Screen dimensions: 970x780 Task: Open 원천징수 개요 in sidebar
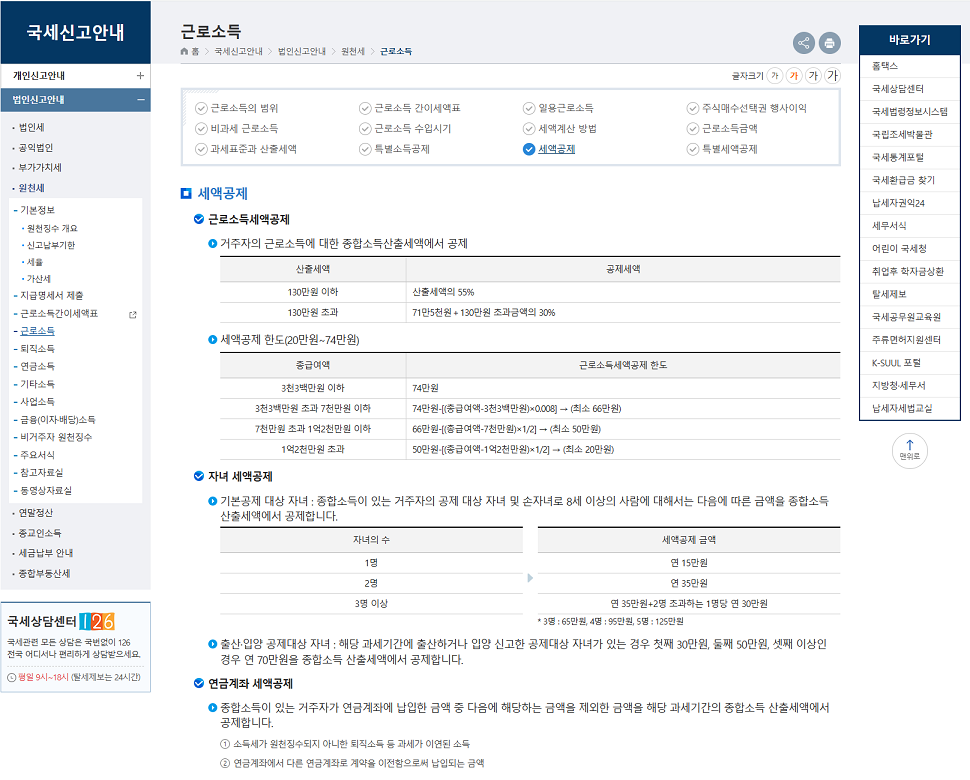click(x=51, y=228)
